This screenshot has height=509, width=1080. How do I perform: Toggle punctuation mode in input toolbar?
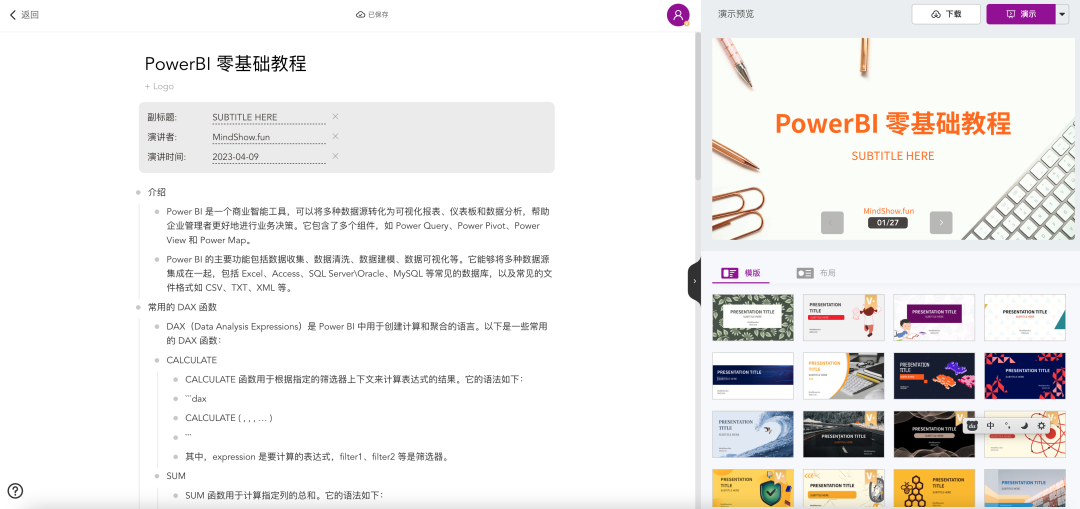[1008, 426]
